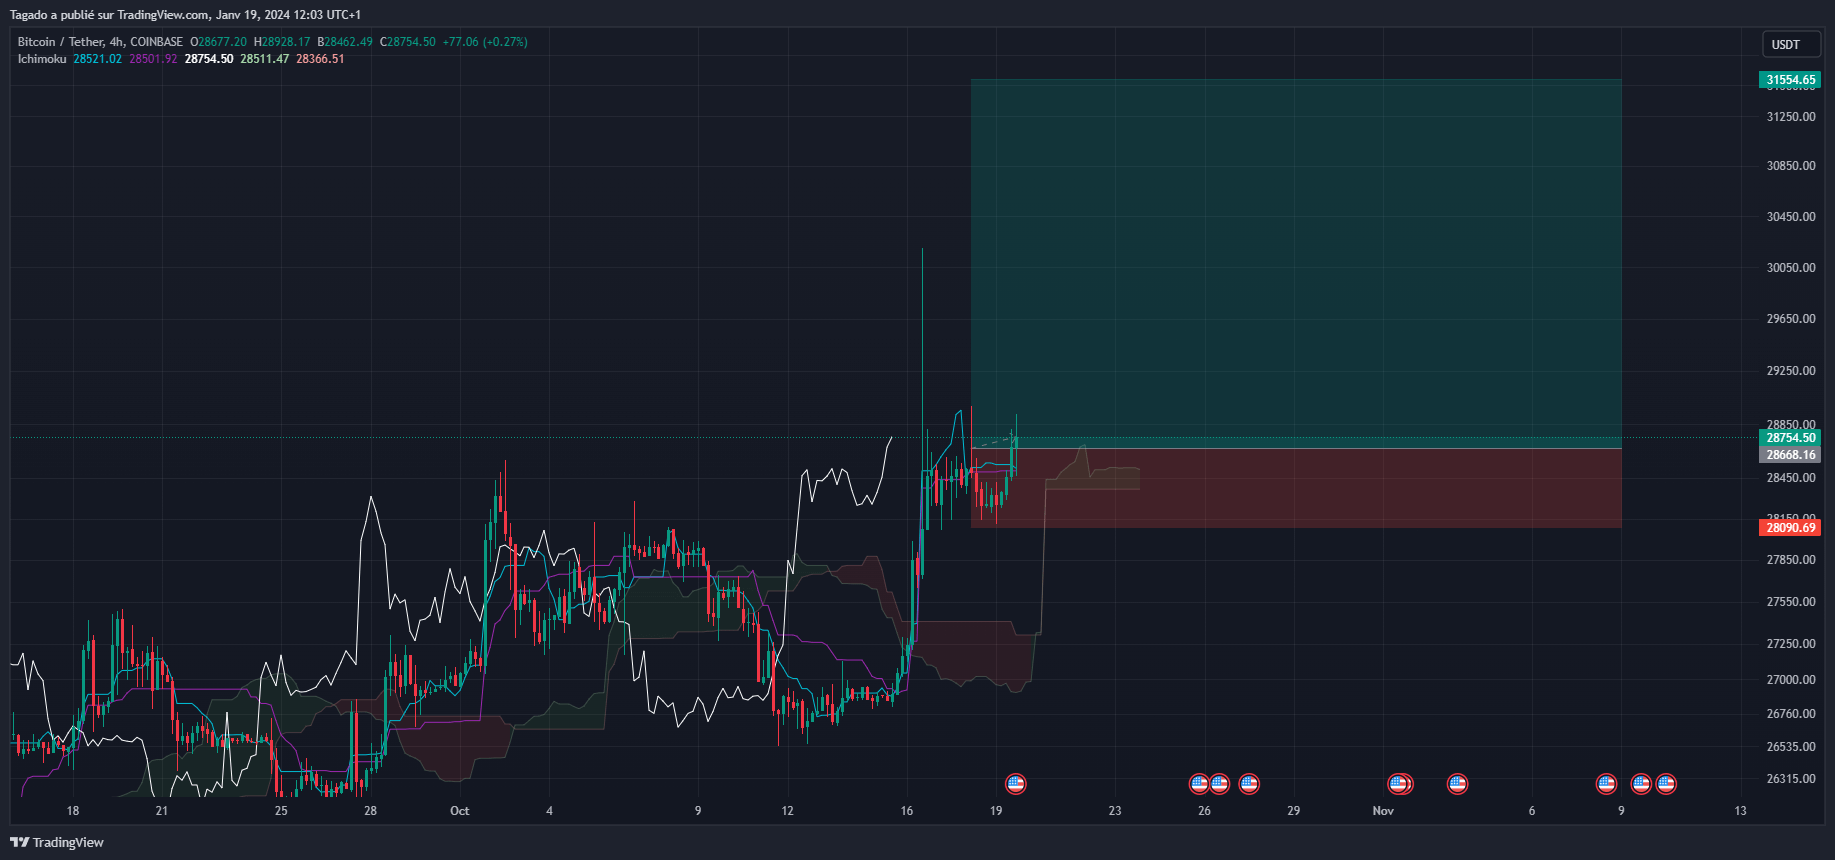Click Ichimoku value 28366.51
1835x860 pixels.
(x=320, y=59)
